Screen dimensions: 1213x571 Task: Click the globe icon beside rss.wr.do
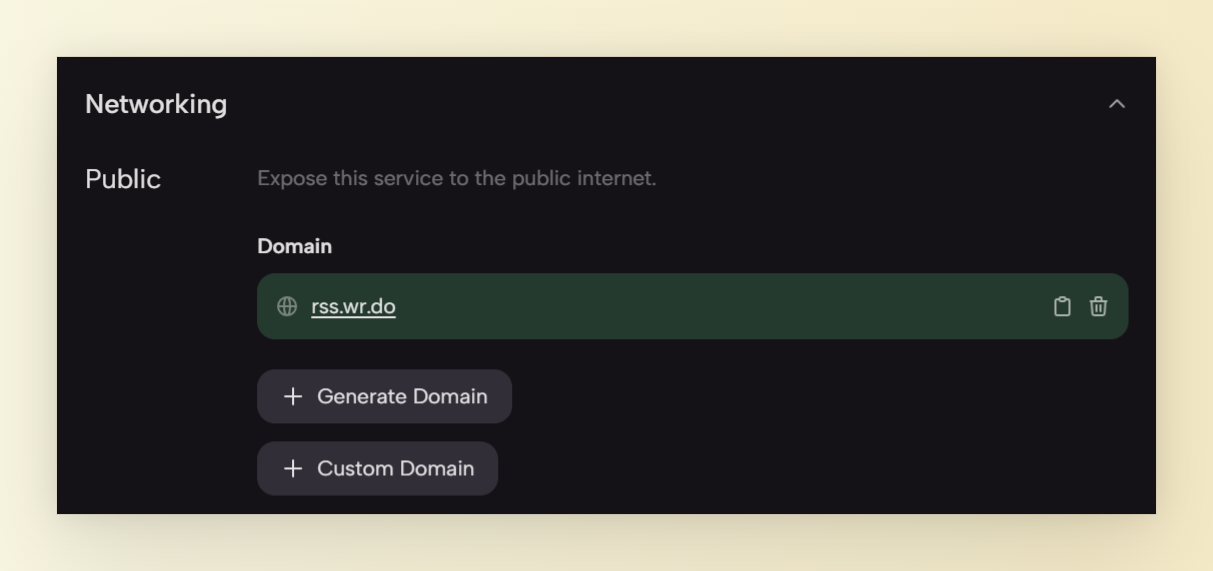(287, 307)
